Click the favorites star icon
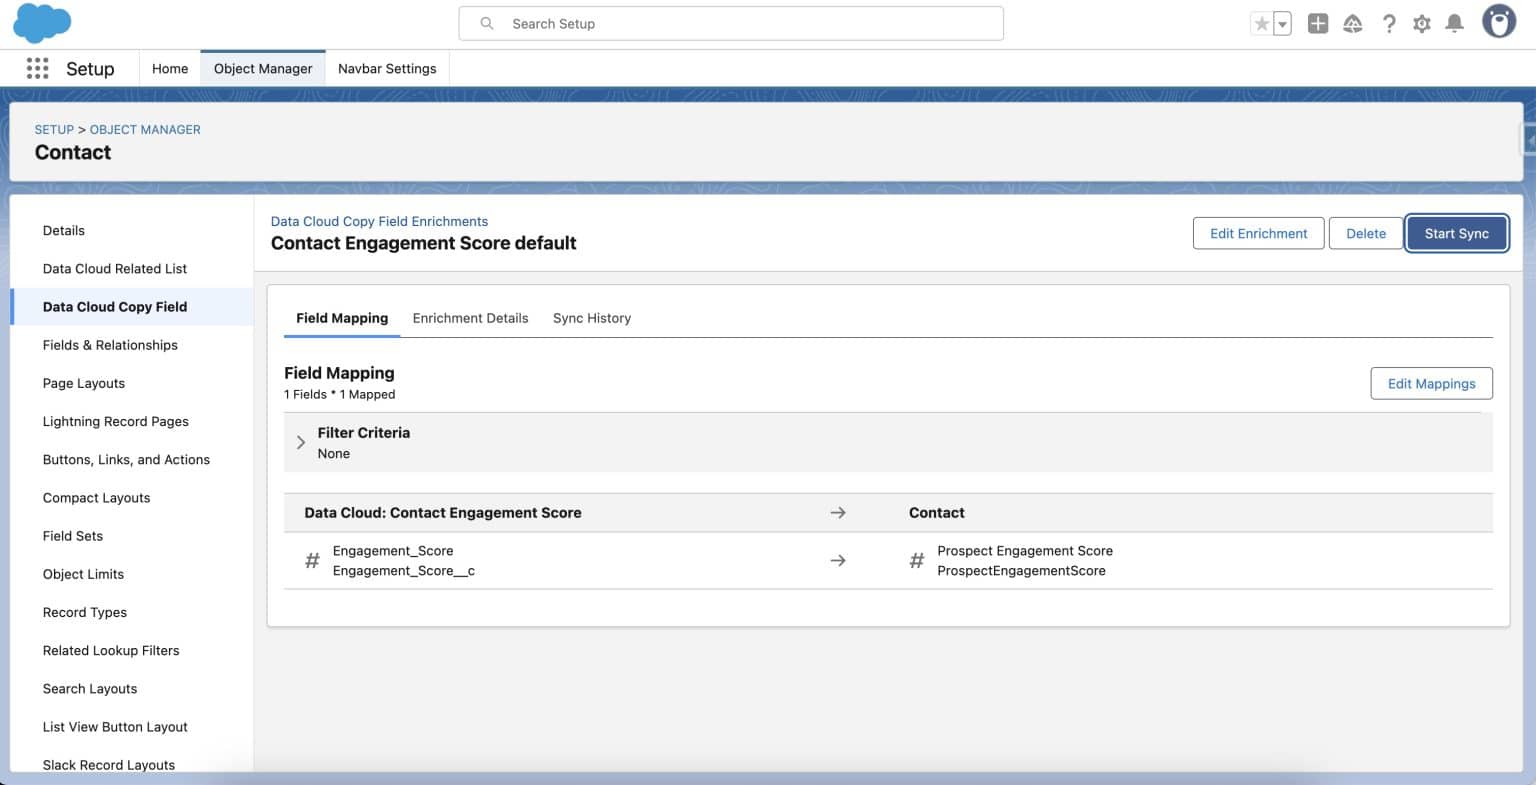1536x785 pixels. [1262, 24]
